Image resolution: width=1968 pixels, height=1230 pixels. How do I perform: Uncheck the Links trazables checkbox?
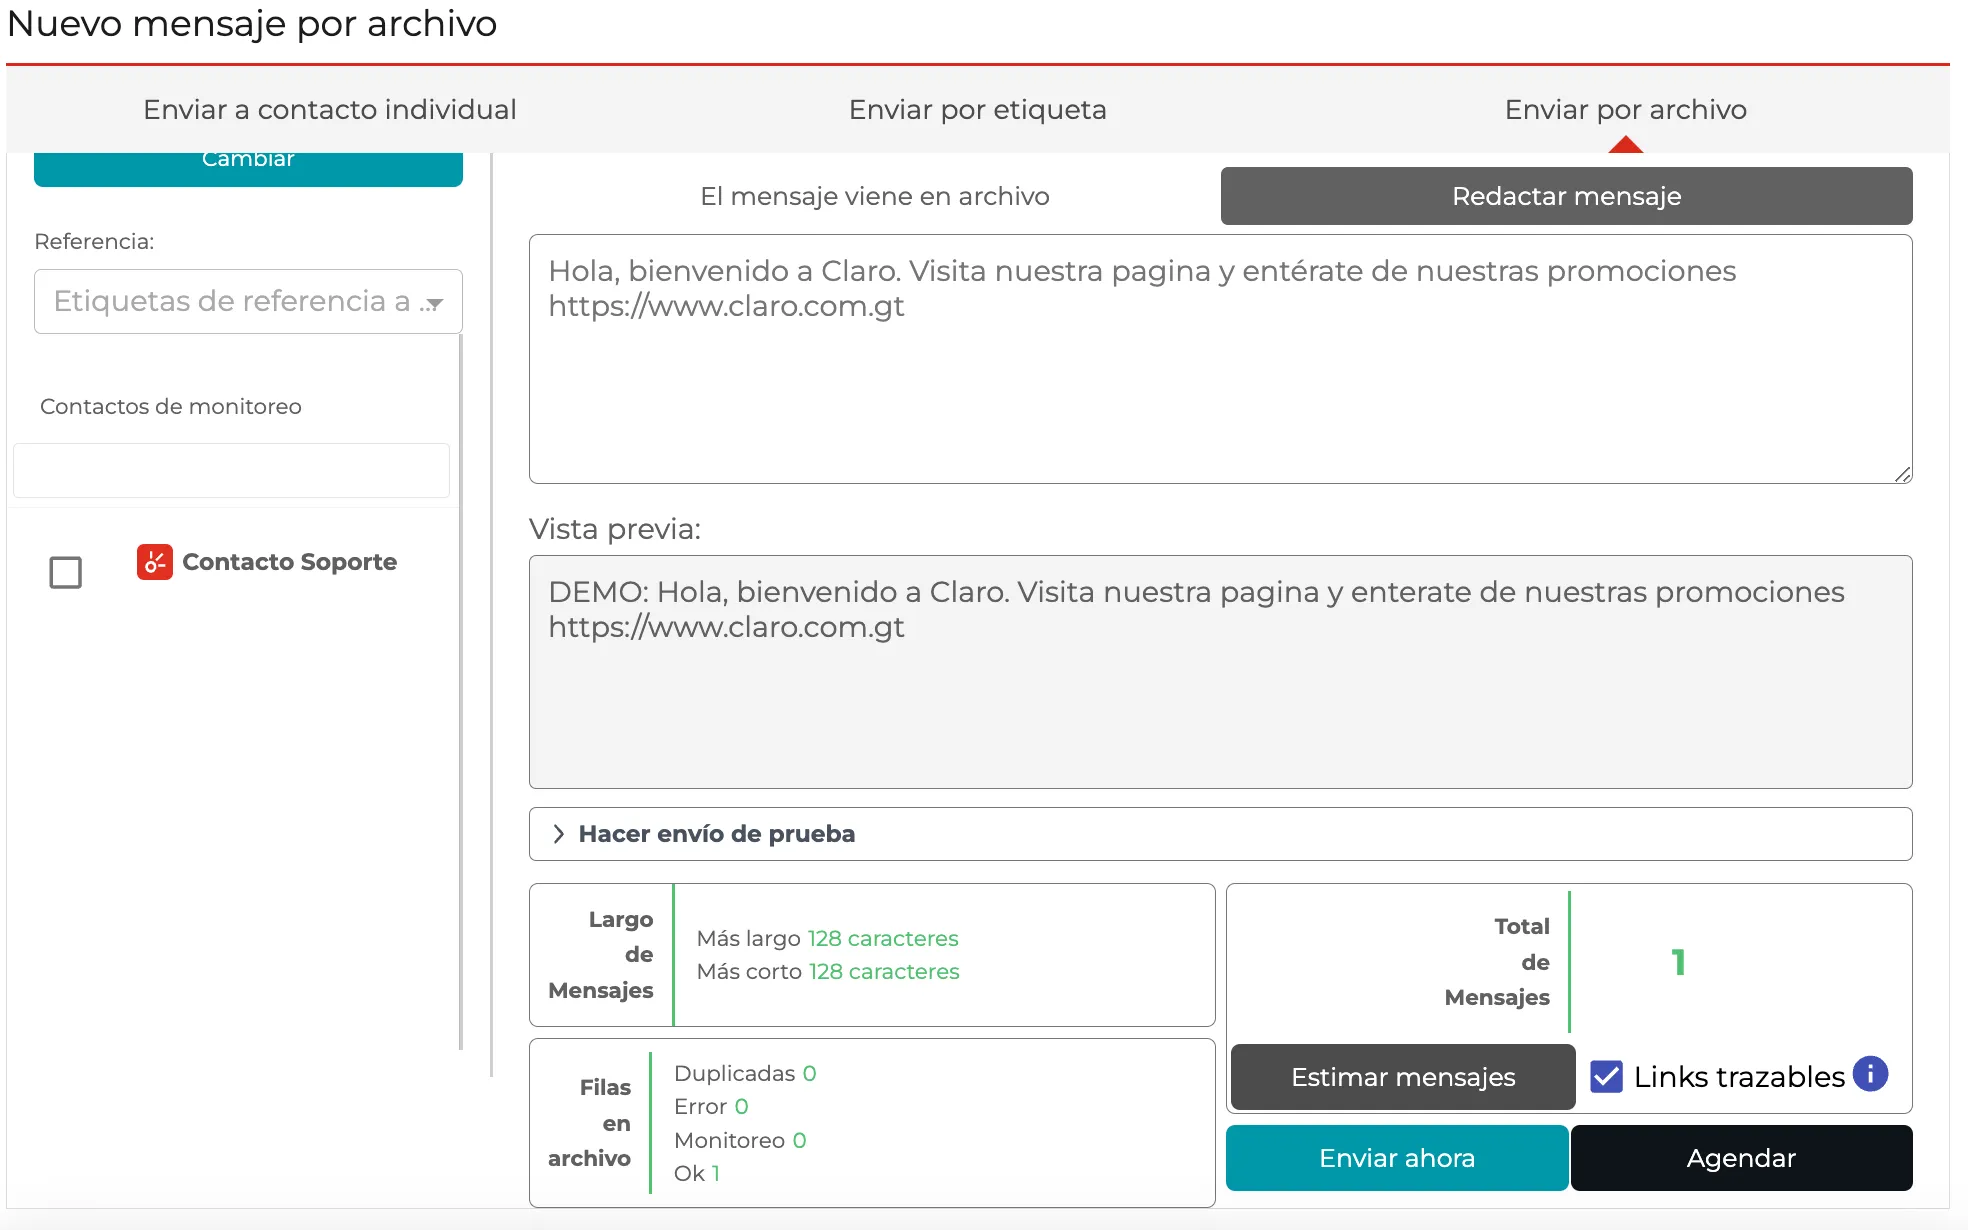click(x=1606, y=1077)
